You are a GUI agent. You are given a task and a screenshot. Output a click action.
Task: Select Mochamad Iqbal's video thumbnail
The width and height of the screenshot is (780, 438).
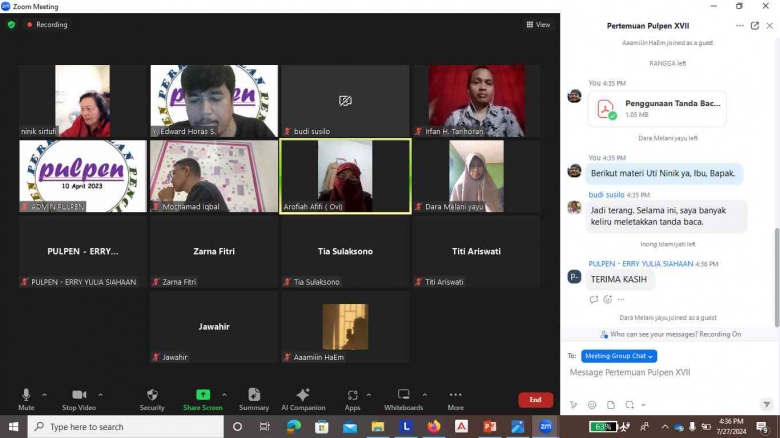coord(214,176)
